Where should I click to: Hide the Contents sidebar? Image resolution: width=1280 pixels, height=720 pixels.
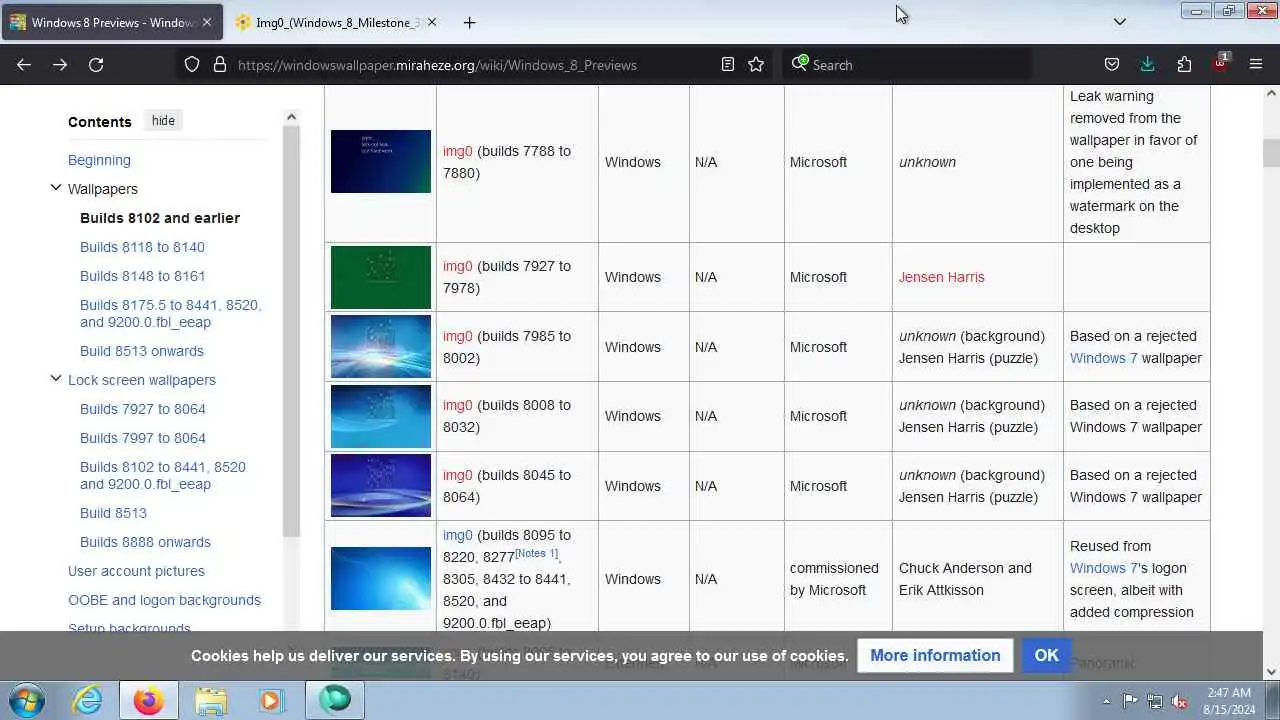(x=163, y=121)
